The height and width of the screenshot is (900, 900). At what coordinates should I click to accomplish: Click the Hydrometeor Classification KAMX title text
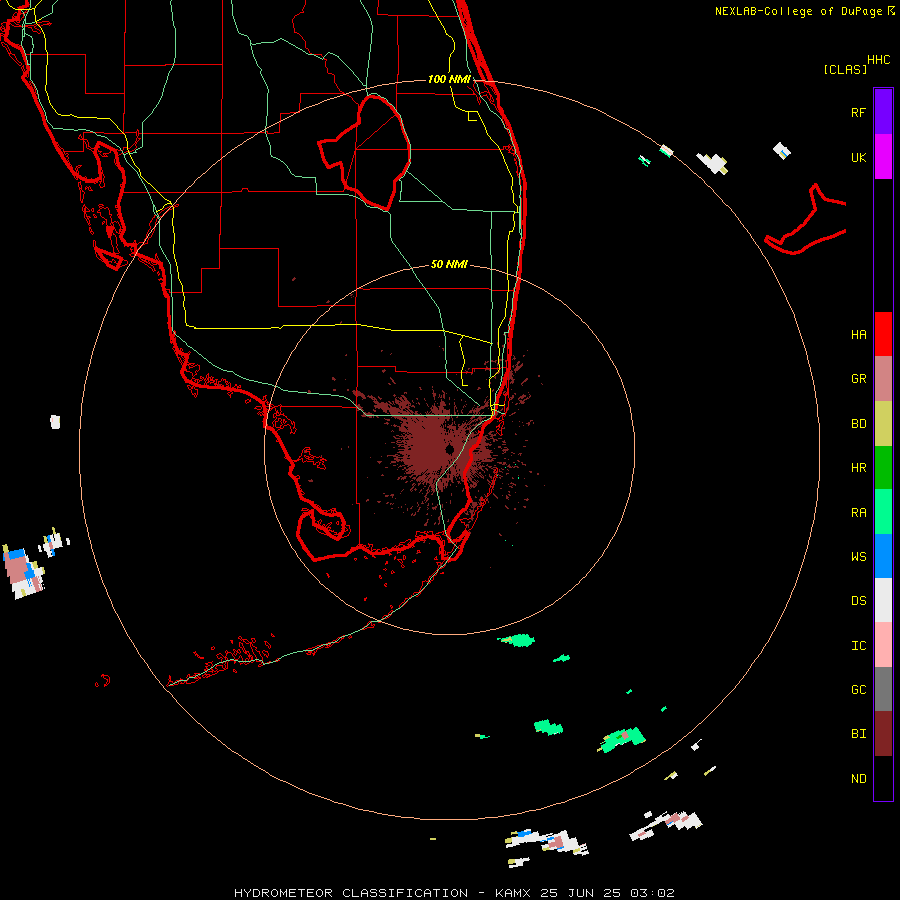454,893
